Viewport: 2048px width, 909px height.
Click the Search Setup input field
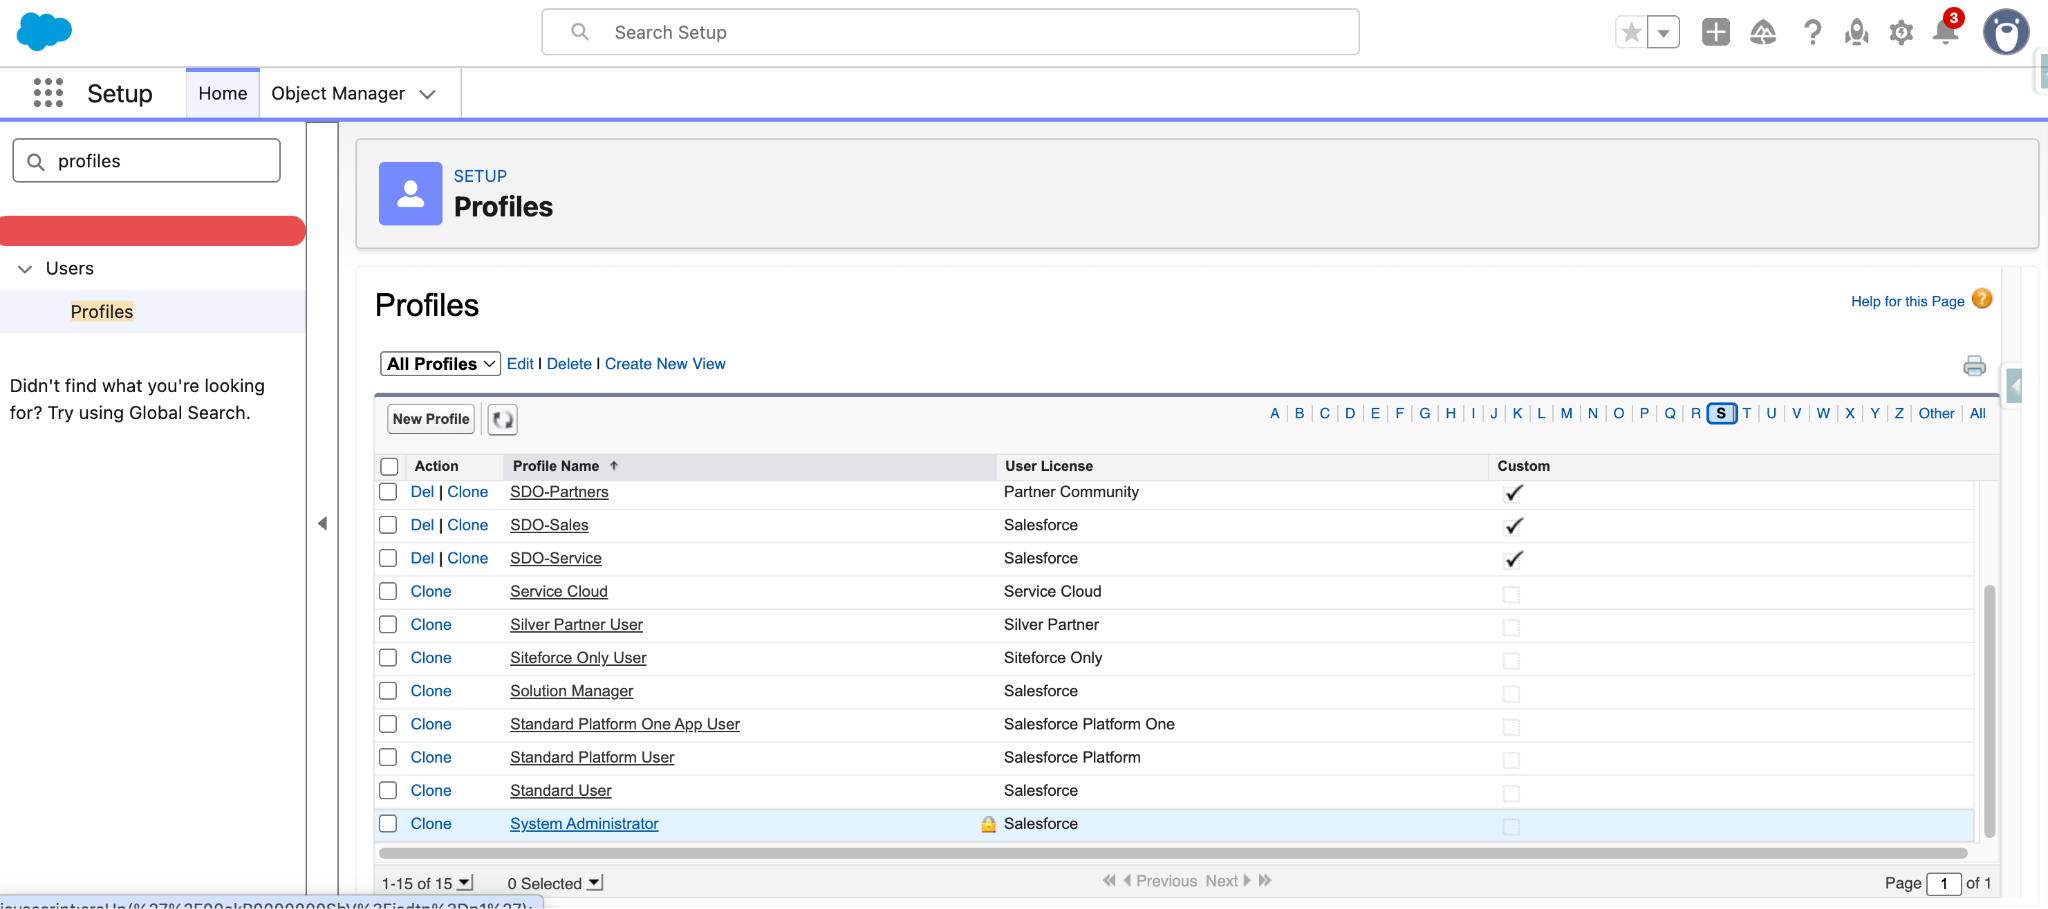950,32
